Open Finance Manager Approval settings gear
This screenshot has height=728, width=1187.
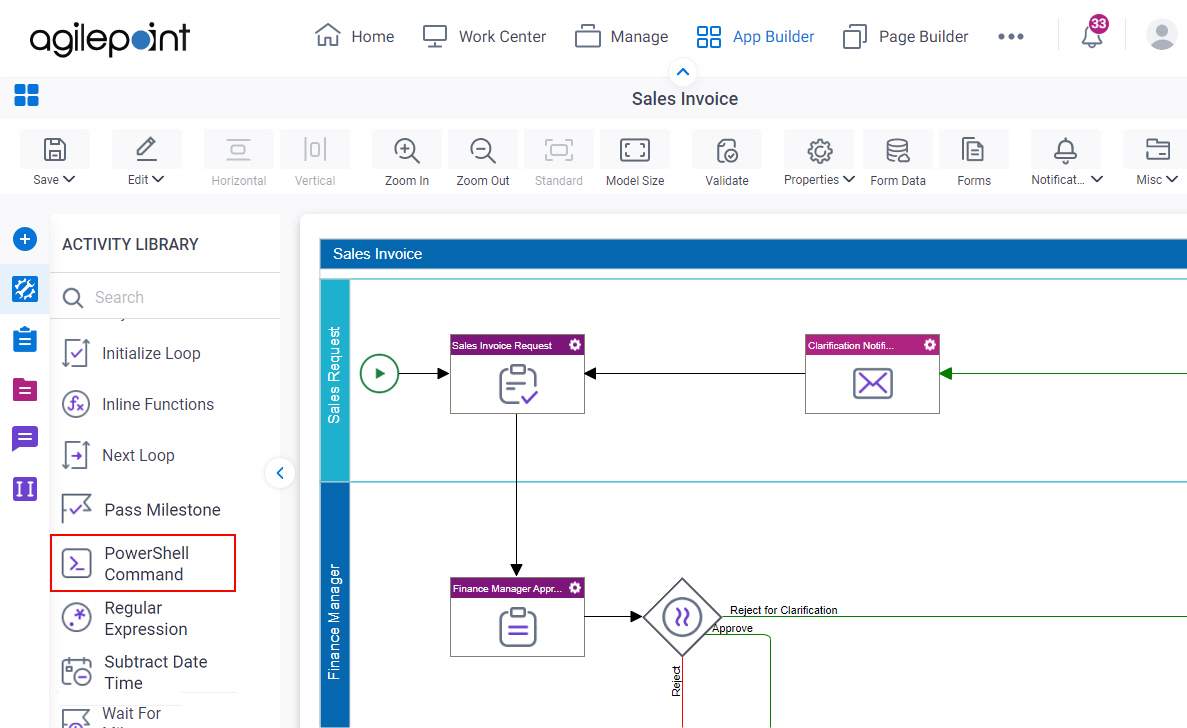[575, 588]
